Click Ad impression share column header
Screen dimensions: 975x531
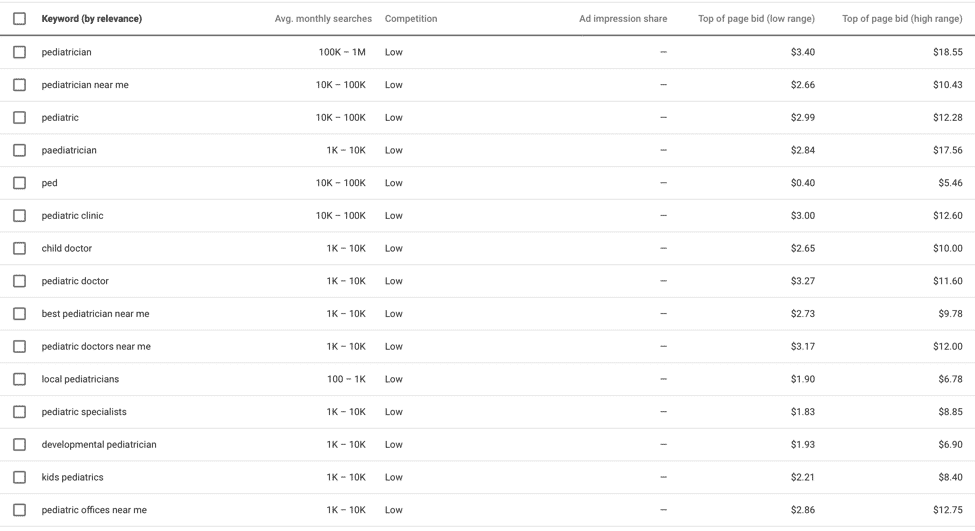coord(623,19)
